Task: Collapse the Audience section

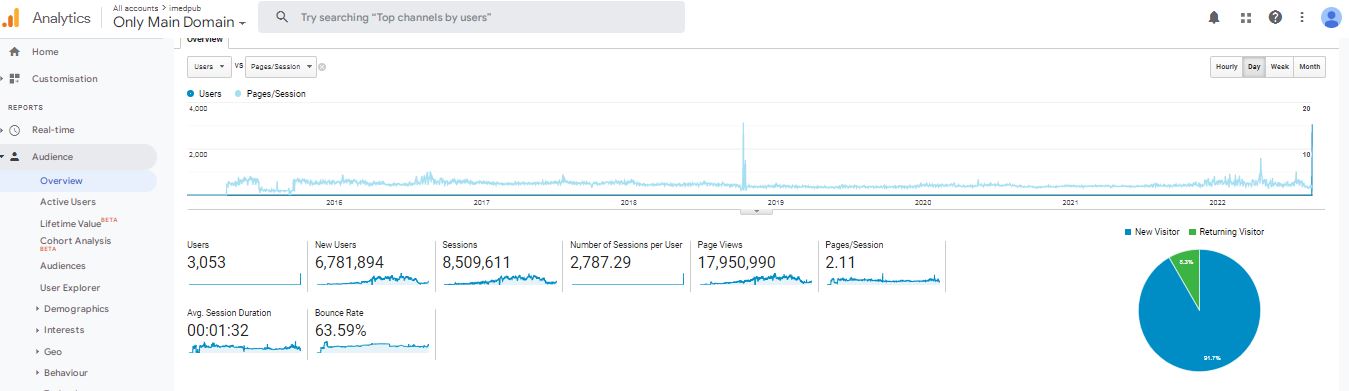Action: coord(3,157)
